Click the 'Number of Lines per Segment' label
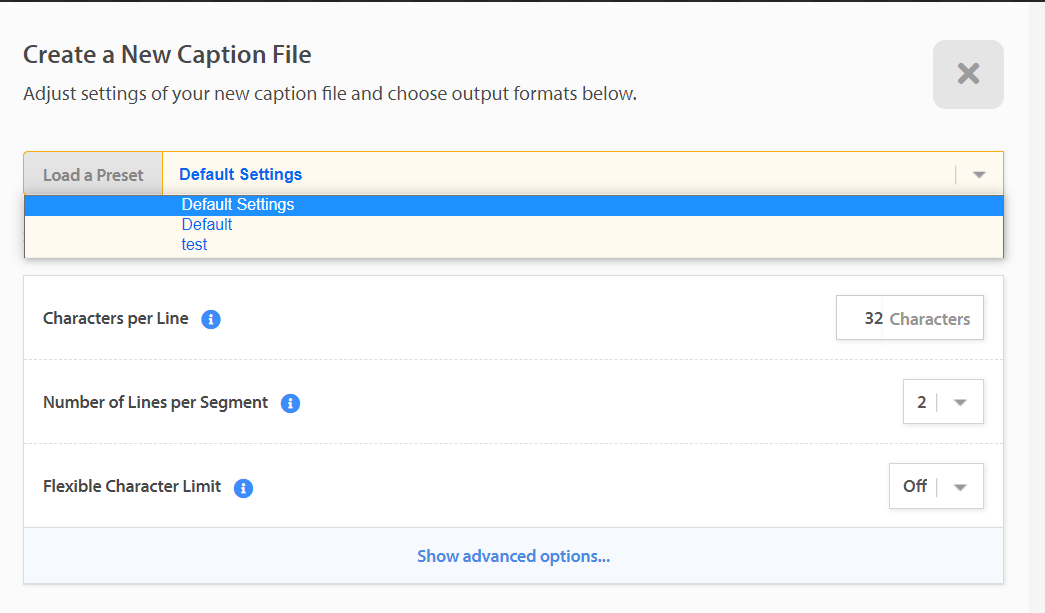 pyautogui.click(x=155, y=402)
